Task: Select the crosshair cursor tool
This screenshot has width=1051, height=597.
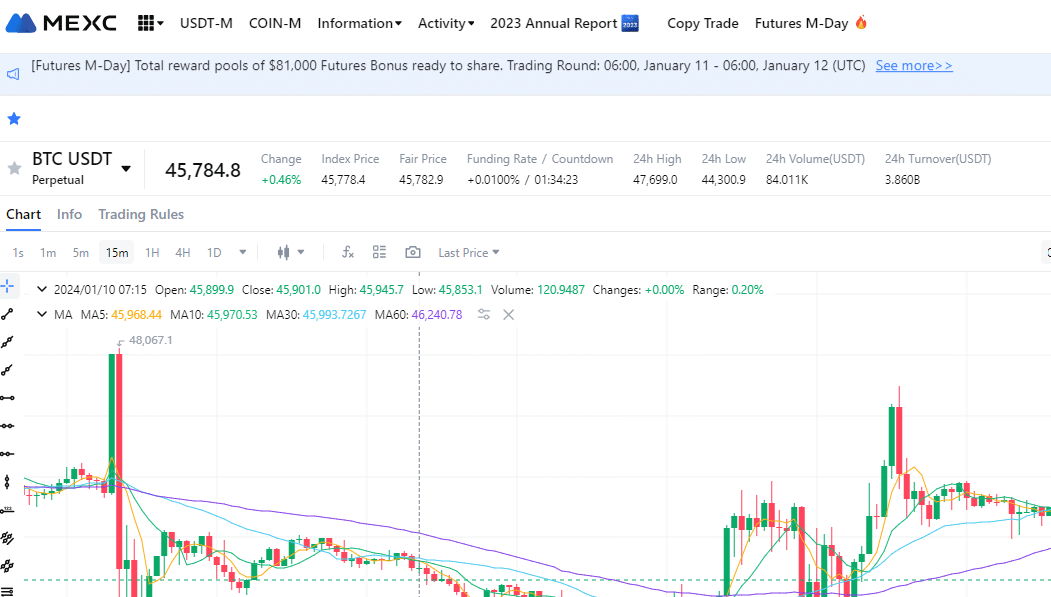Action: [8, 286]
